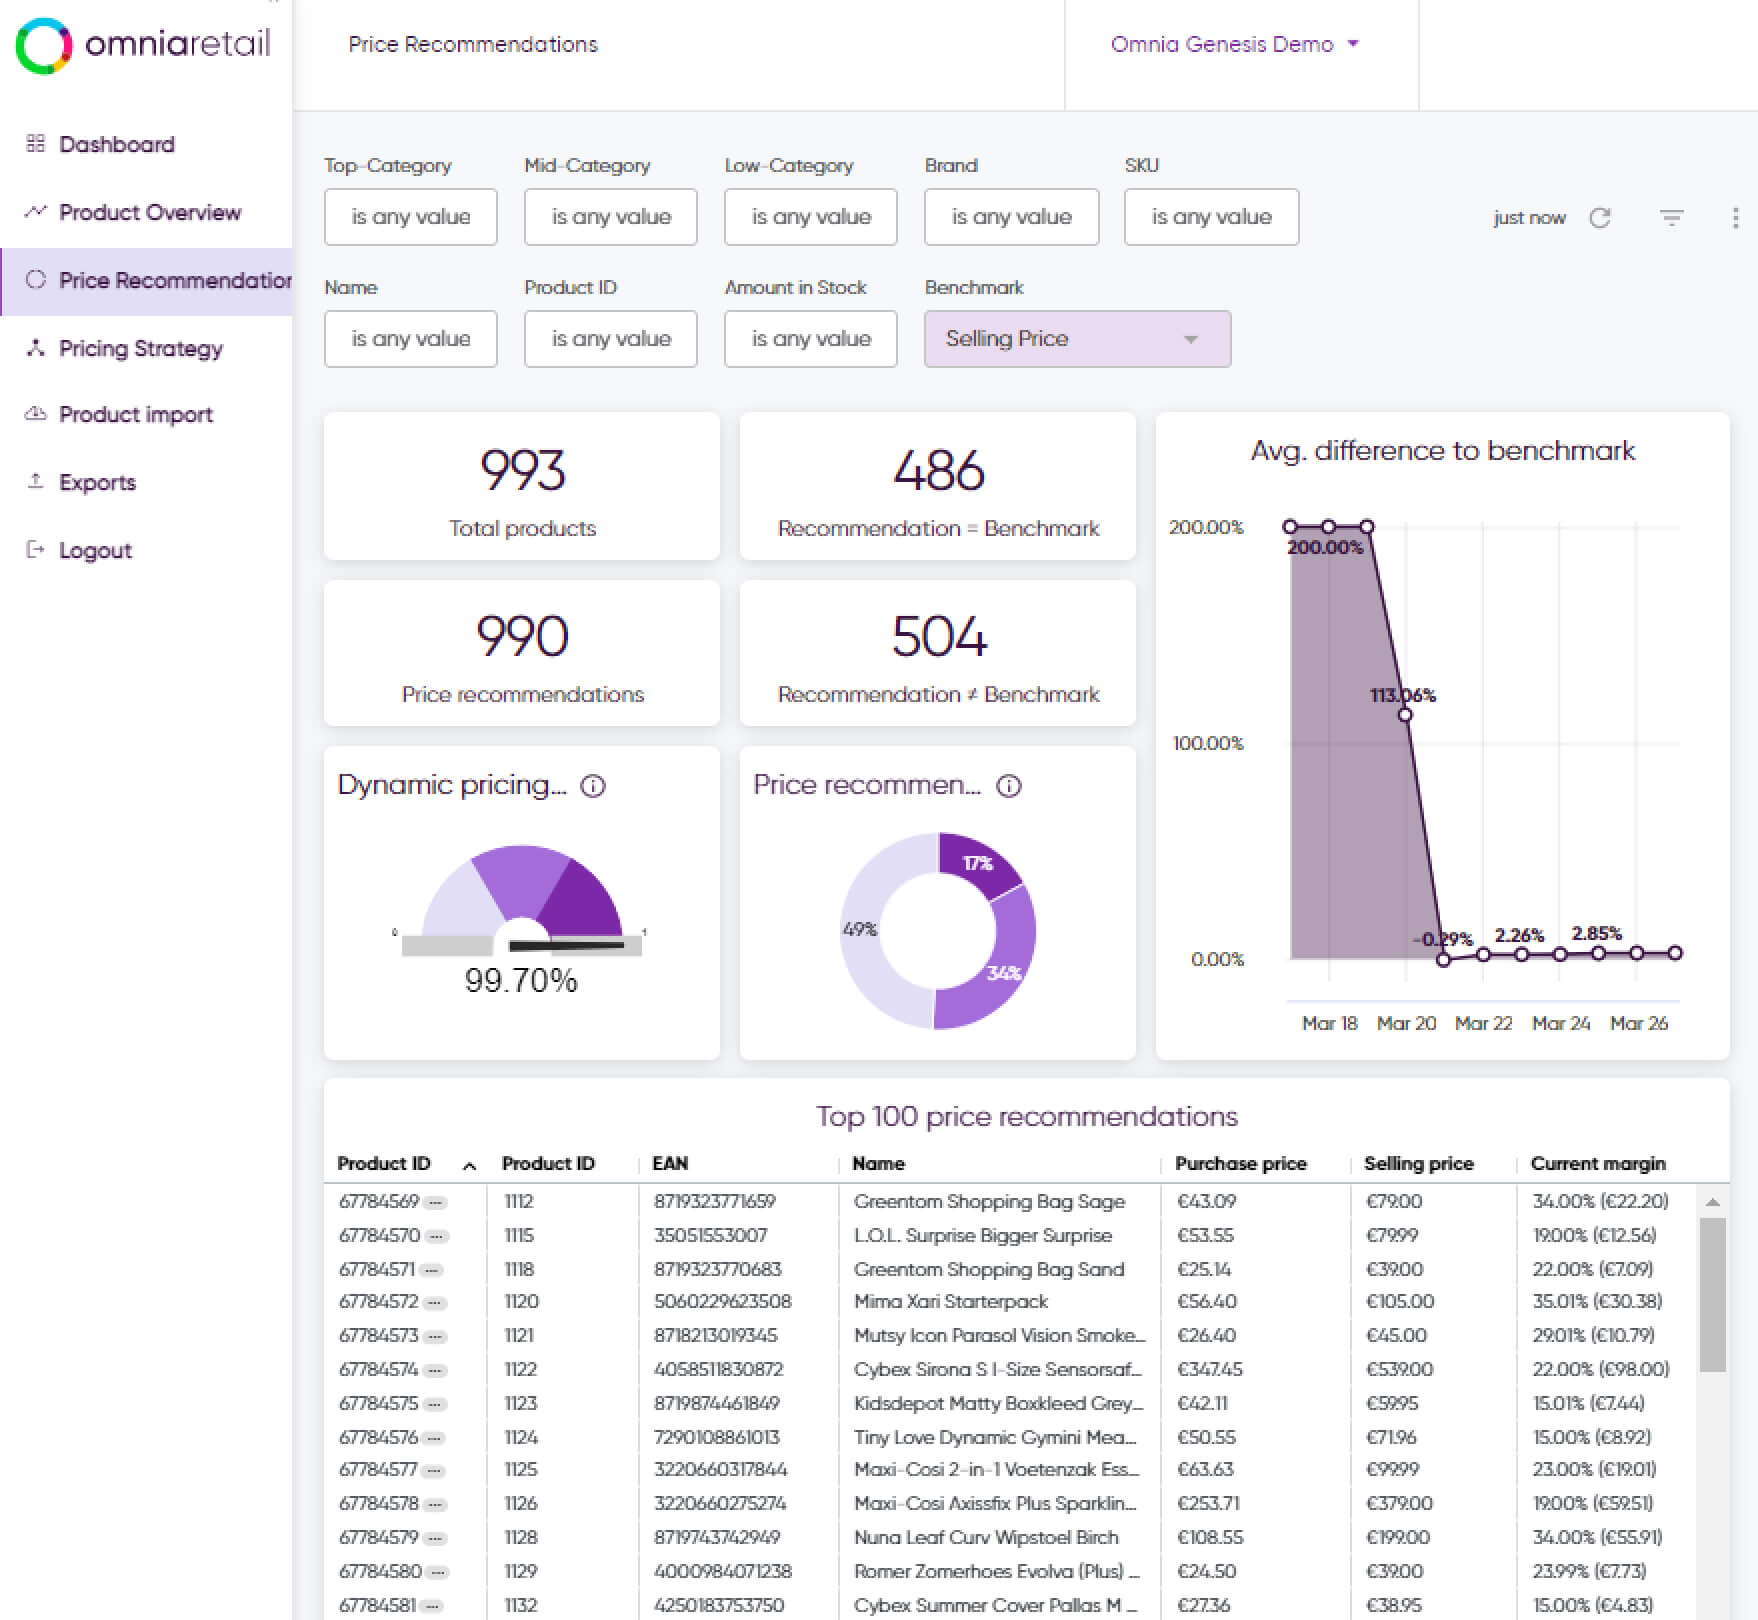Image resolution: width=1758 pixels, height=1620 pixels.
Task: Open ellipsis badge for product 67784569
Action: 435,1203
